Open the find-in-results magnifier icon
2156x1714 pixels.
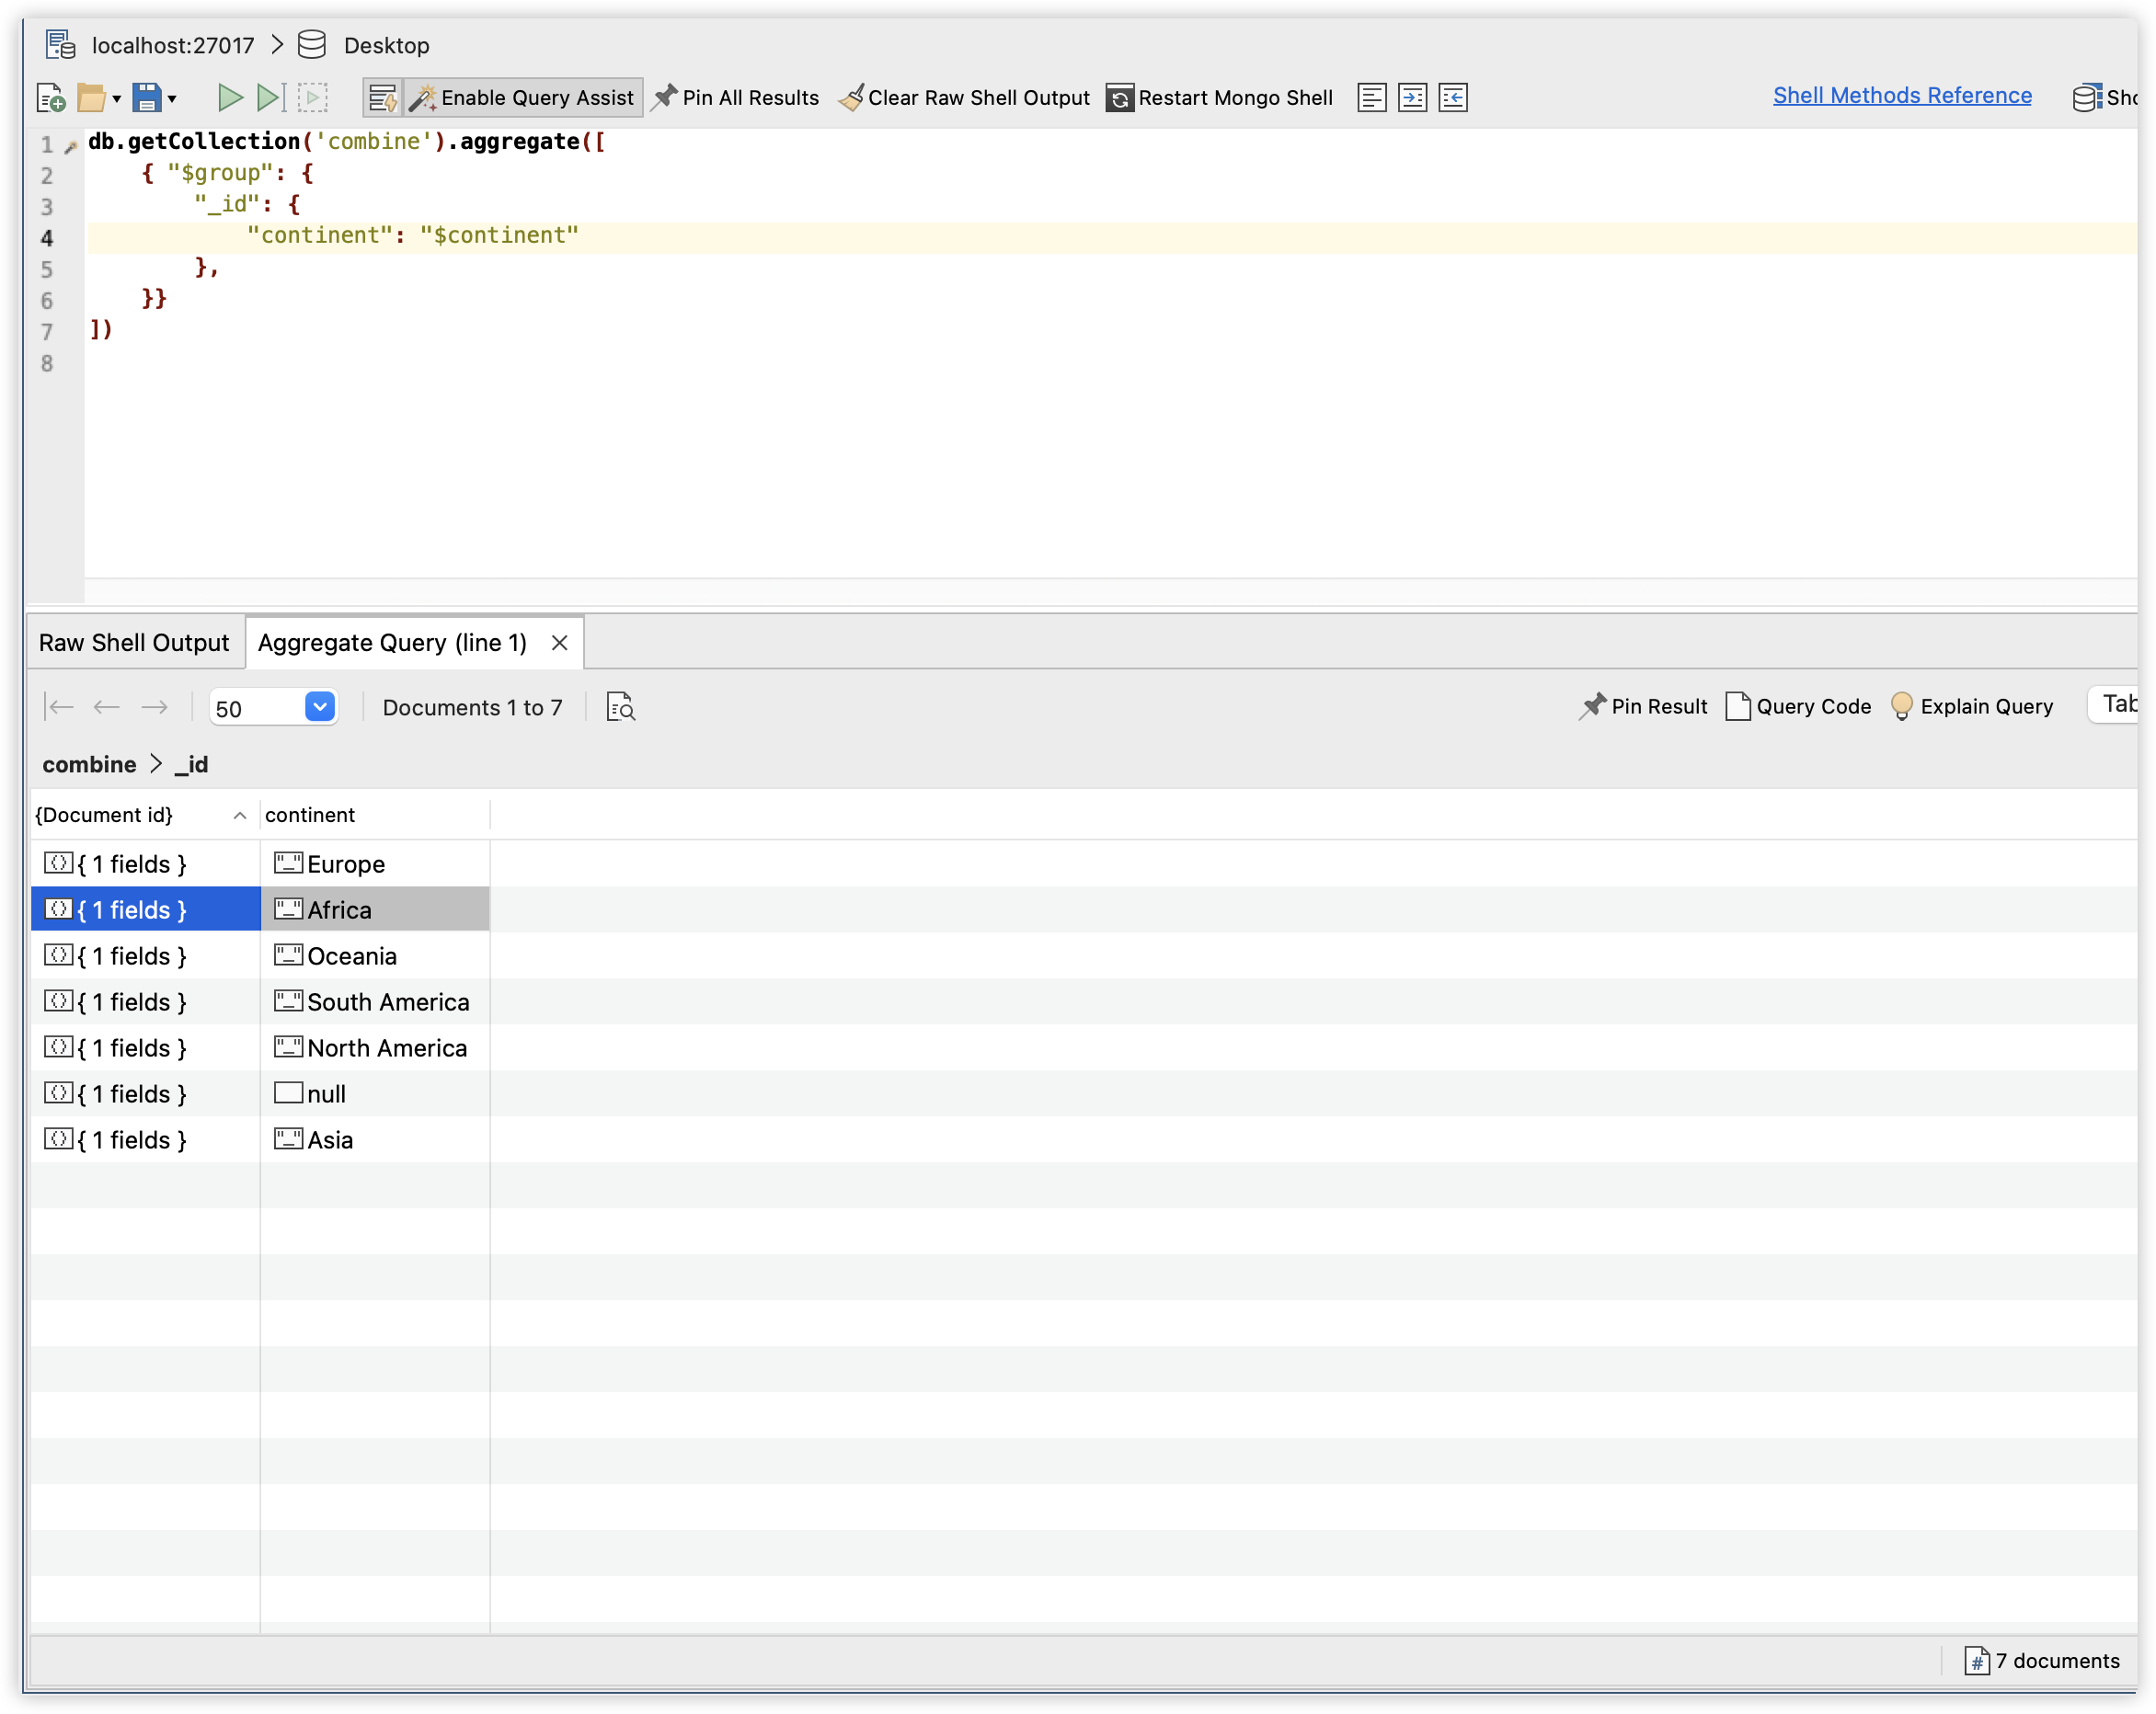[x=620, y=707]
